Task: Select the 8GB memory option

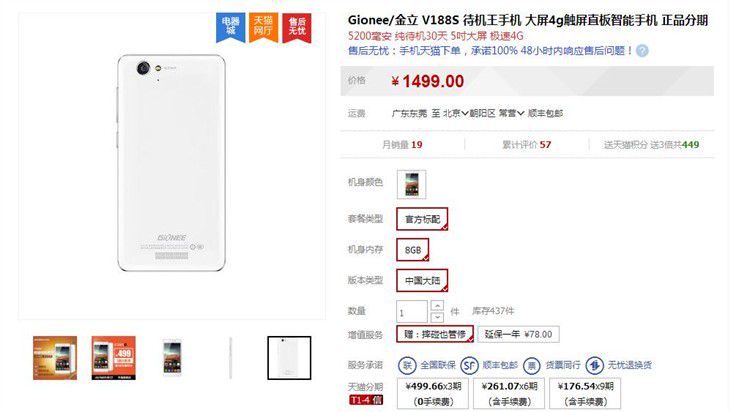Action: 412,250
